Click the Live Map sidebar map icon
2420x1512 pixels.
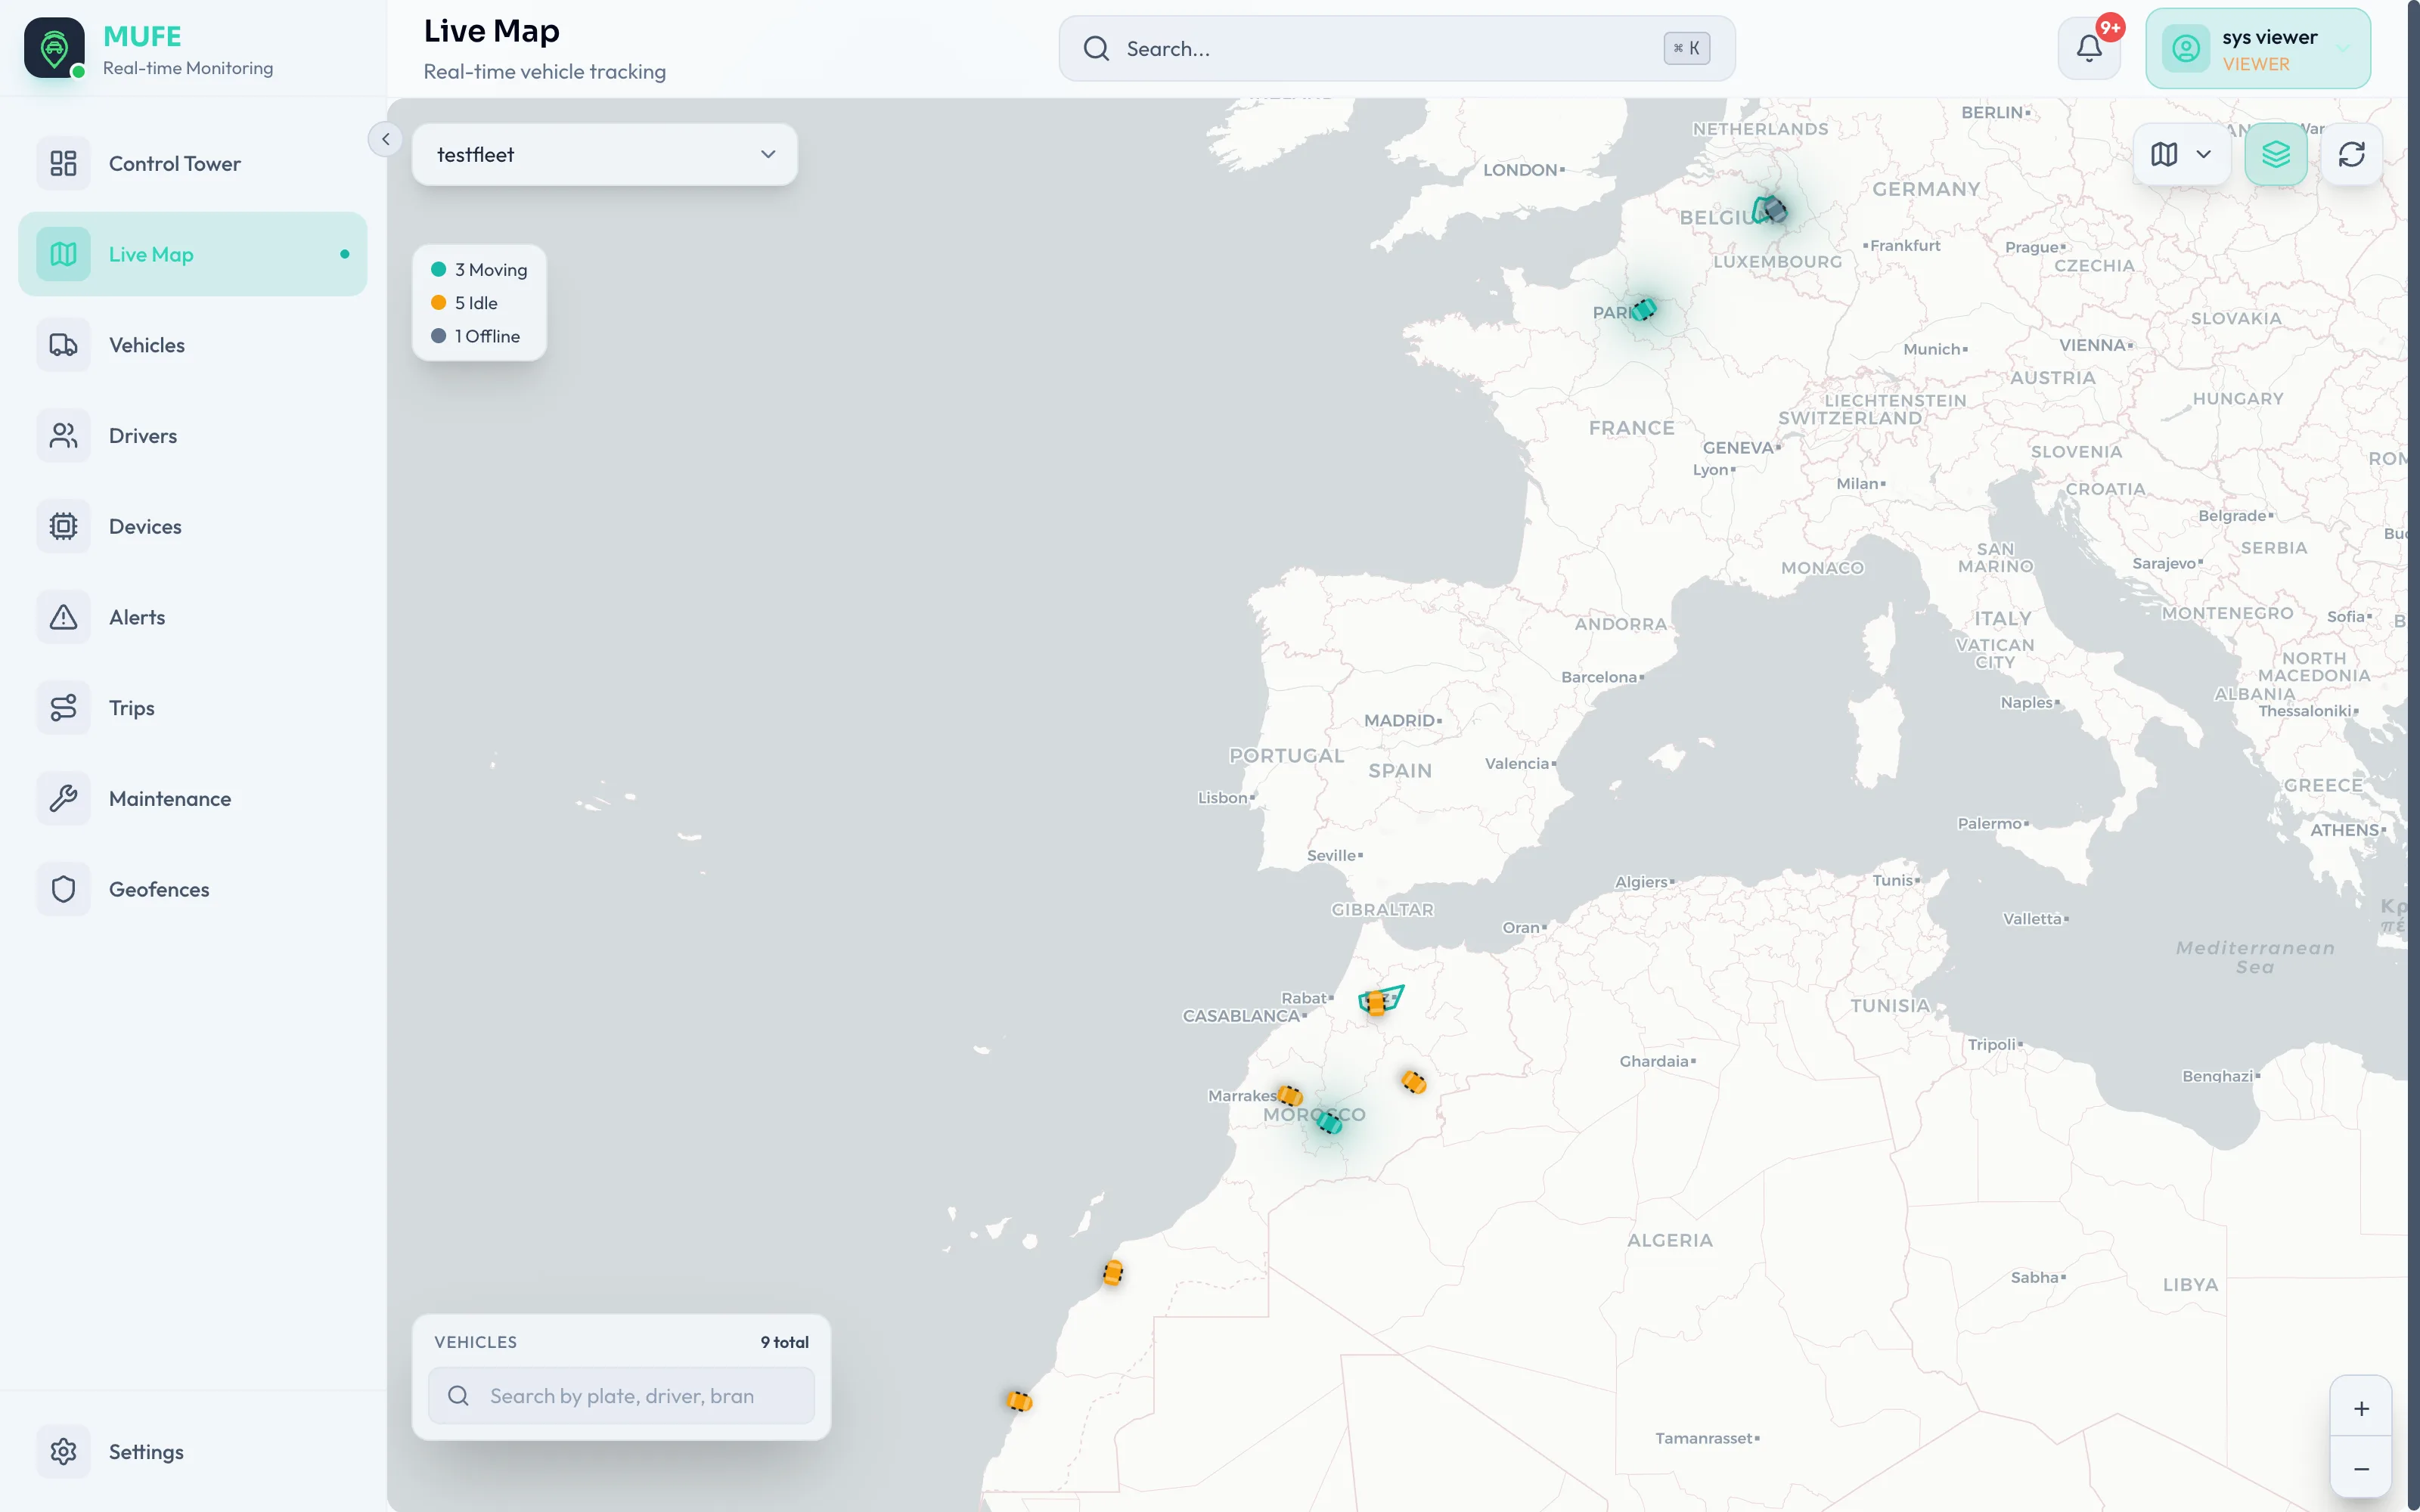point(63,254)
